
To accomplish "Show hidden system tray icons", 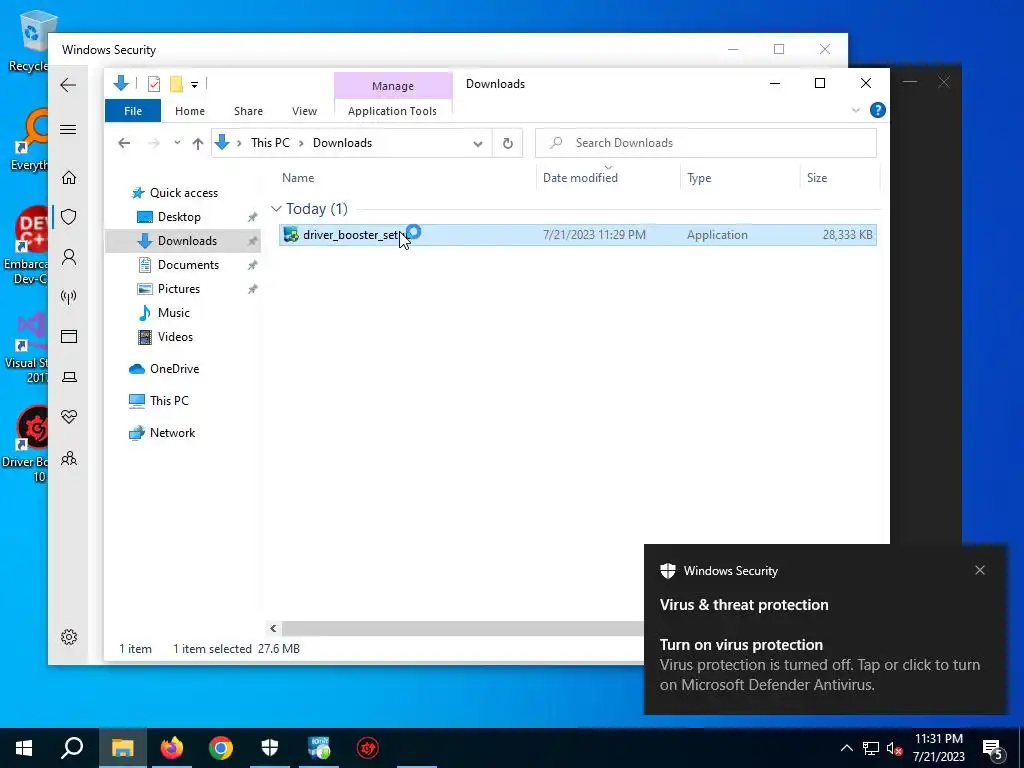I will tap(846, 748).
